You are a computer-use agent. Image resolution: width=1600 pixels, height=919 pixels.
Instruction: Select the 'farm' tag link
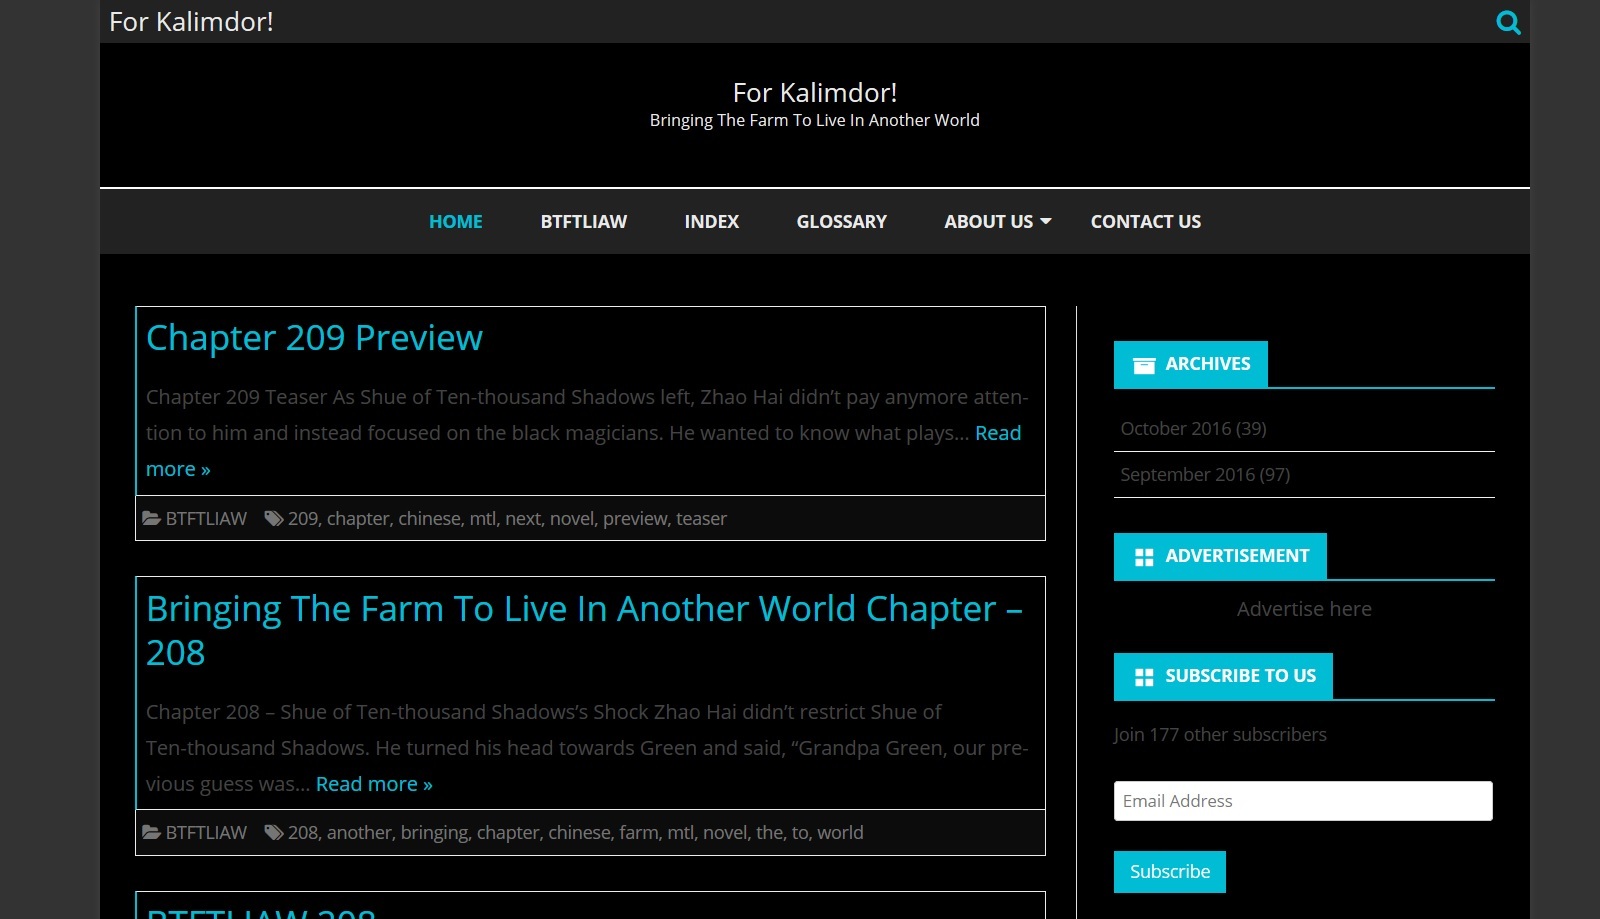pyautogui.click(x=639, y=832)
